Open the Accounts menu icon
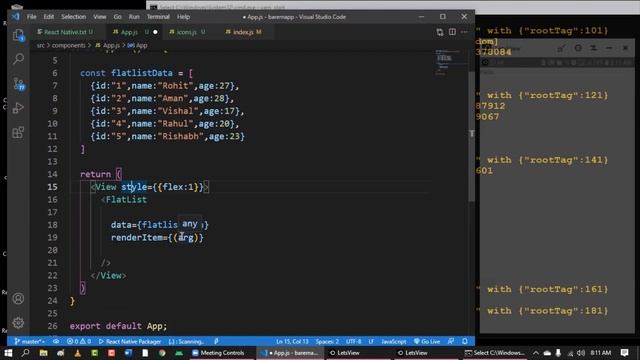 click(x=18, y=298)
